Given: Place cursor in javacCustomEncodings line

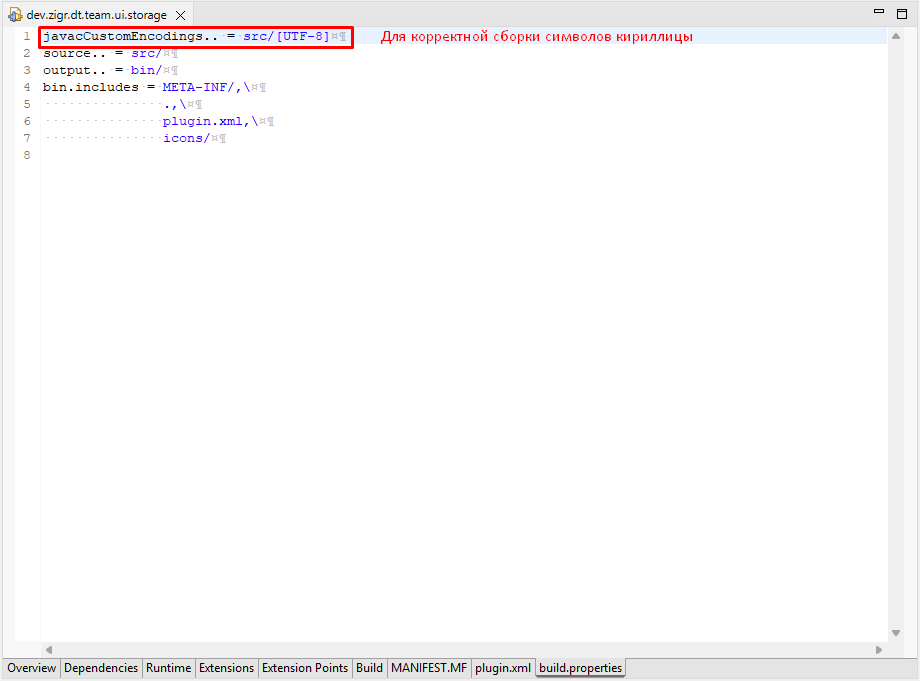Looking at the screenshot, I should point(194,36).
